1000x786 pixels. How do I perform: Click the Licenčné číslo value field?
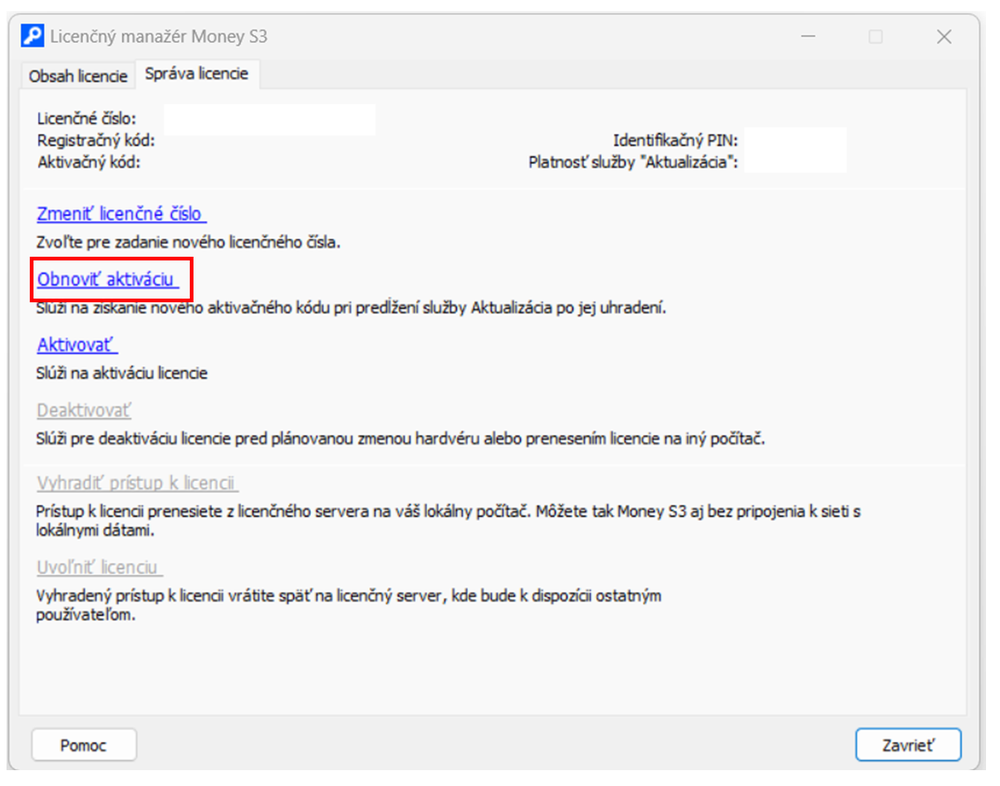269,119
